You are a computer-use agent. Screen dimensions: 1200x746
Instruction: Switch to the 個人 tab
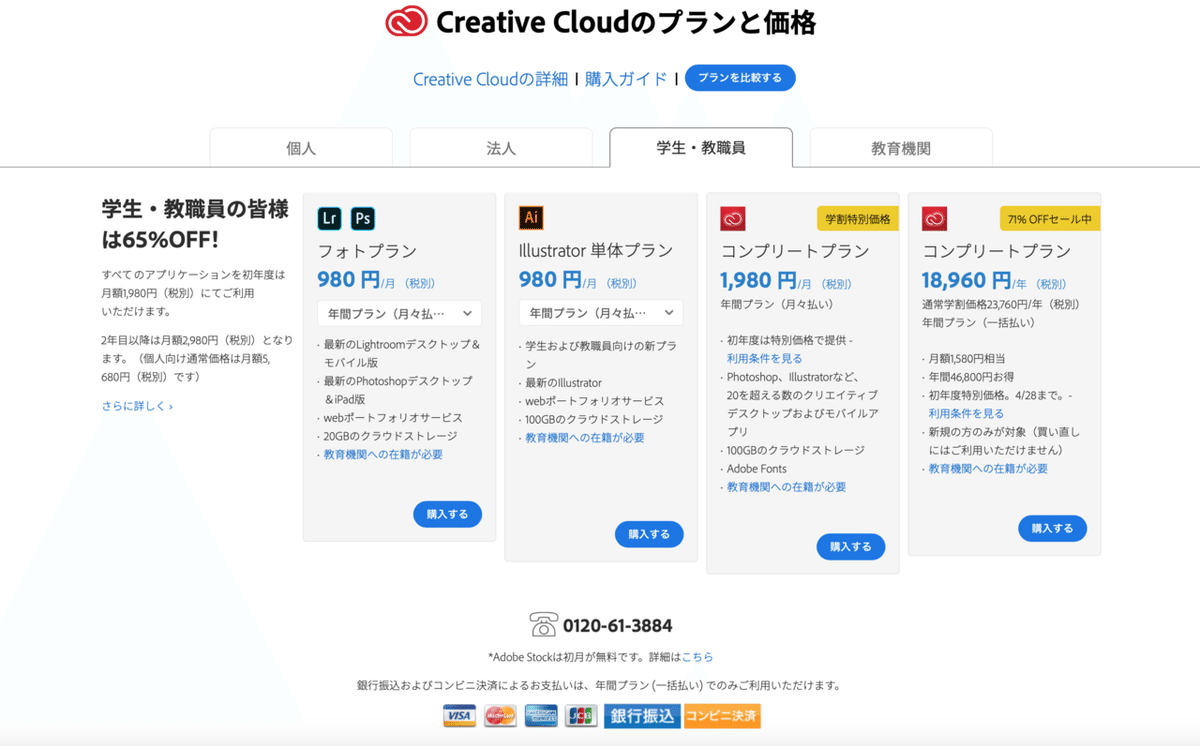(301, 148)
